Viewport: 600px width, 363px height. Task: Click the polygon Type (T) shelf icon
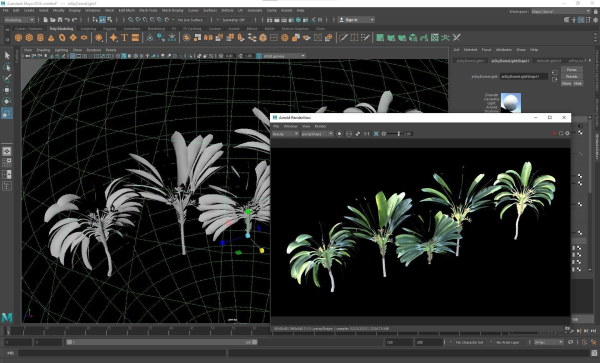coord(124,37)
